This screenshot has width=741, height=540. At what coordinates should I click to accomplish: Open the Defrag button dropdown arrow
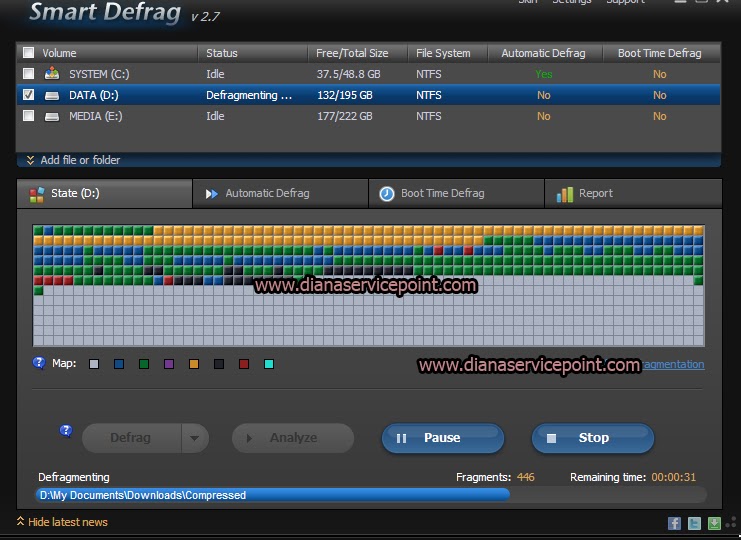(x=194, y=438)
